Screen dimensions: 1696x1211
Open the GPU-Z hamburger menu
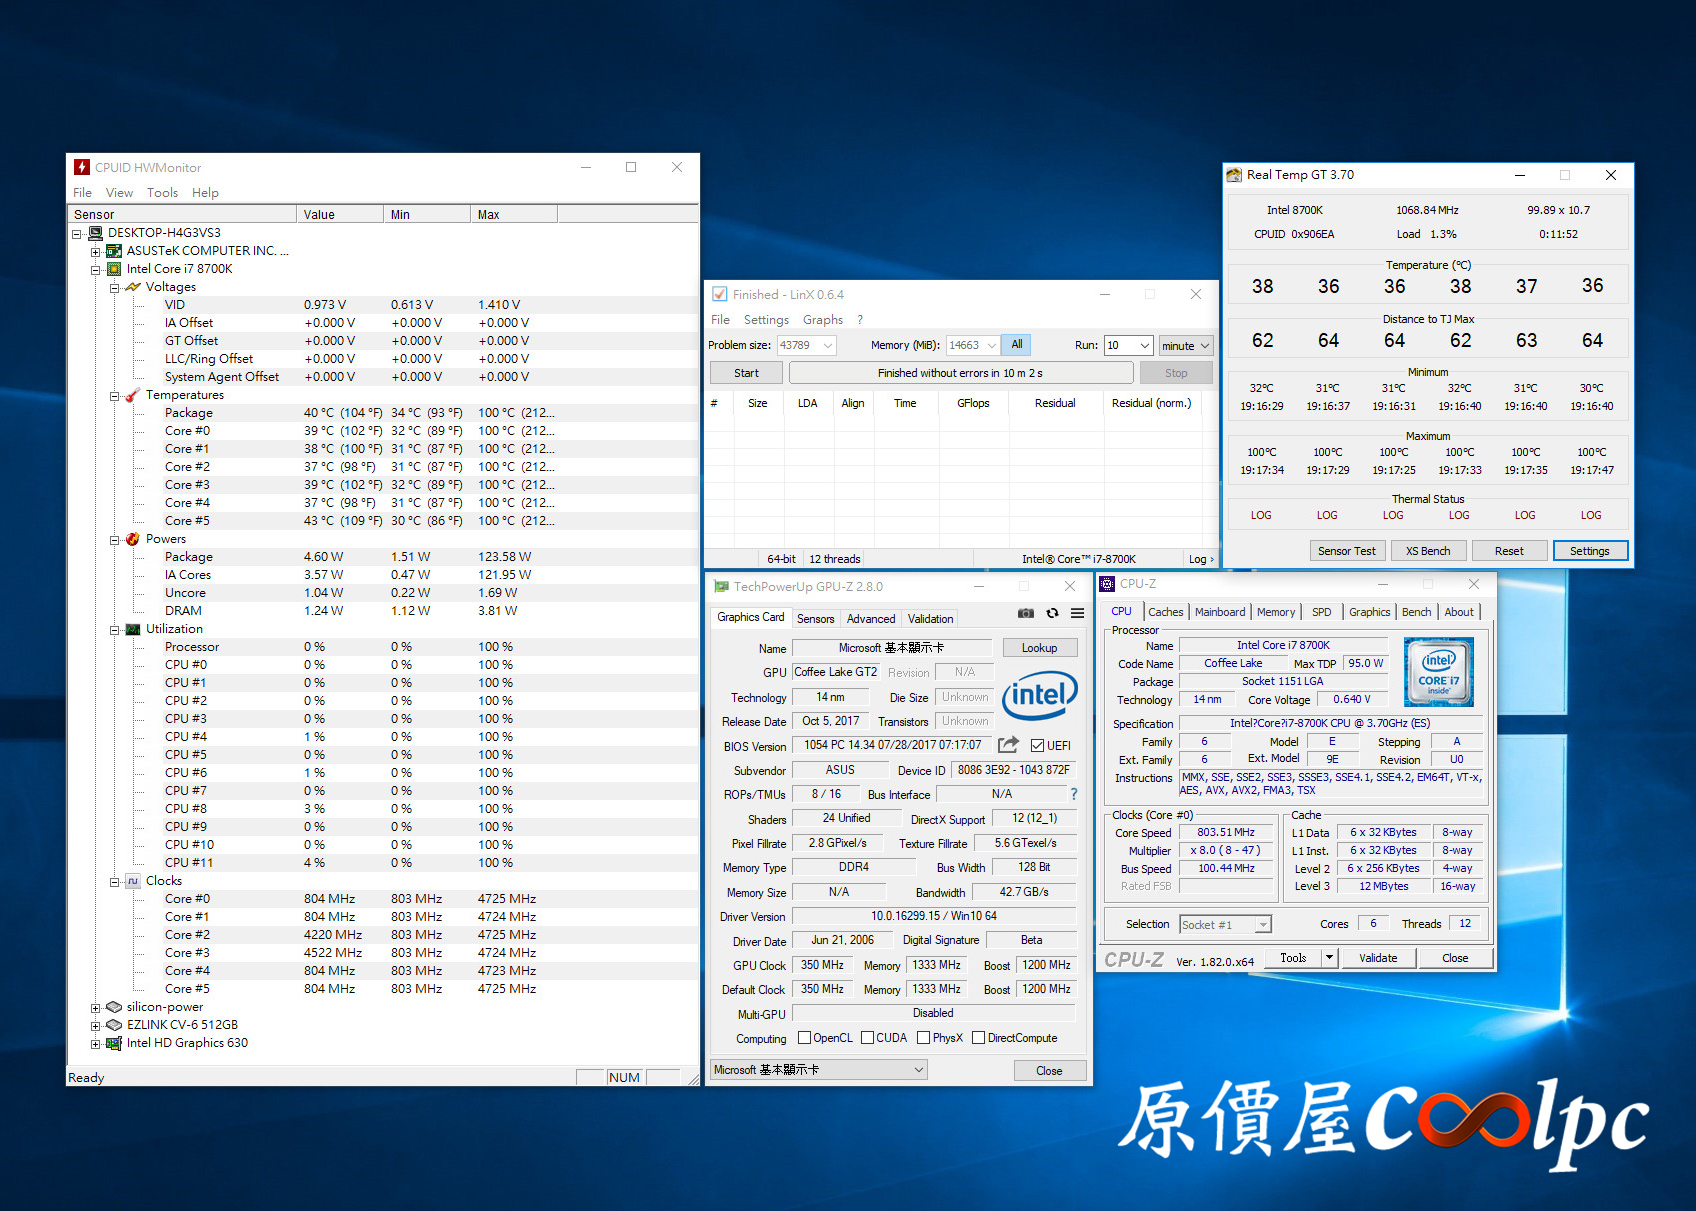pyautogui.click(x=1077, y=613)
